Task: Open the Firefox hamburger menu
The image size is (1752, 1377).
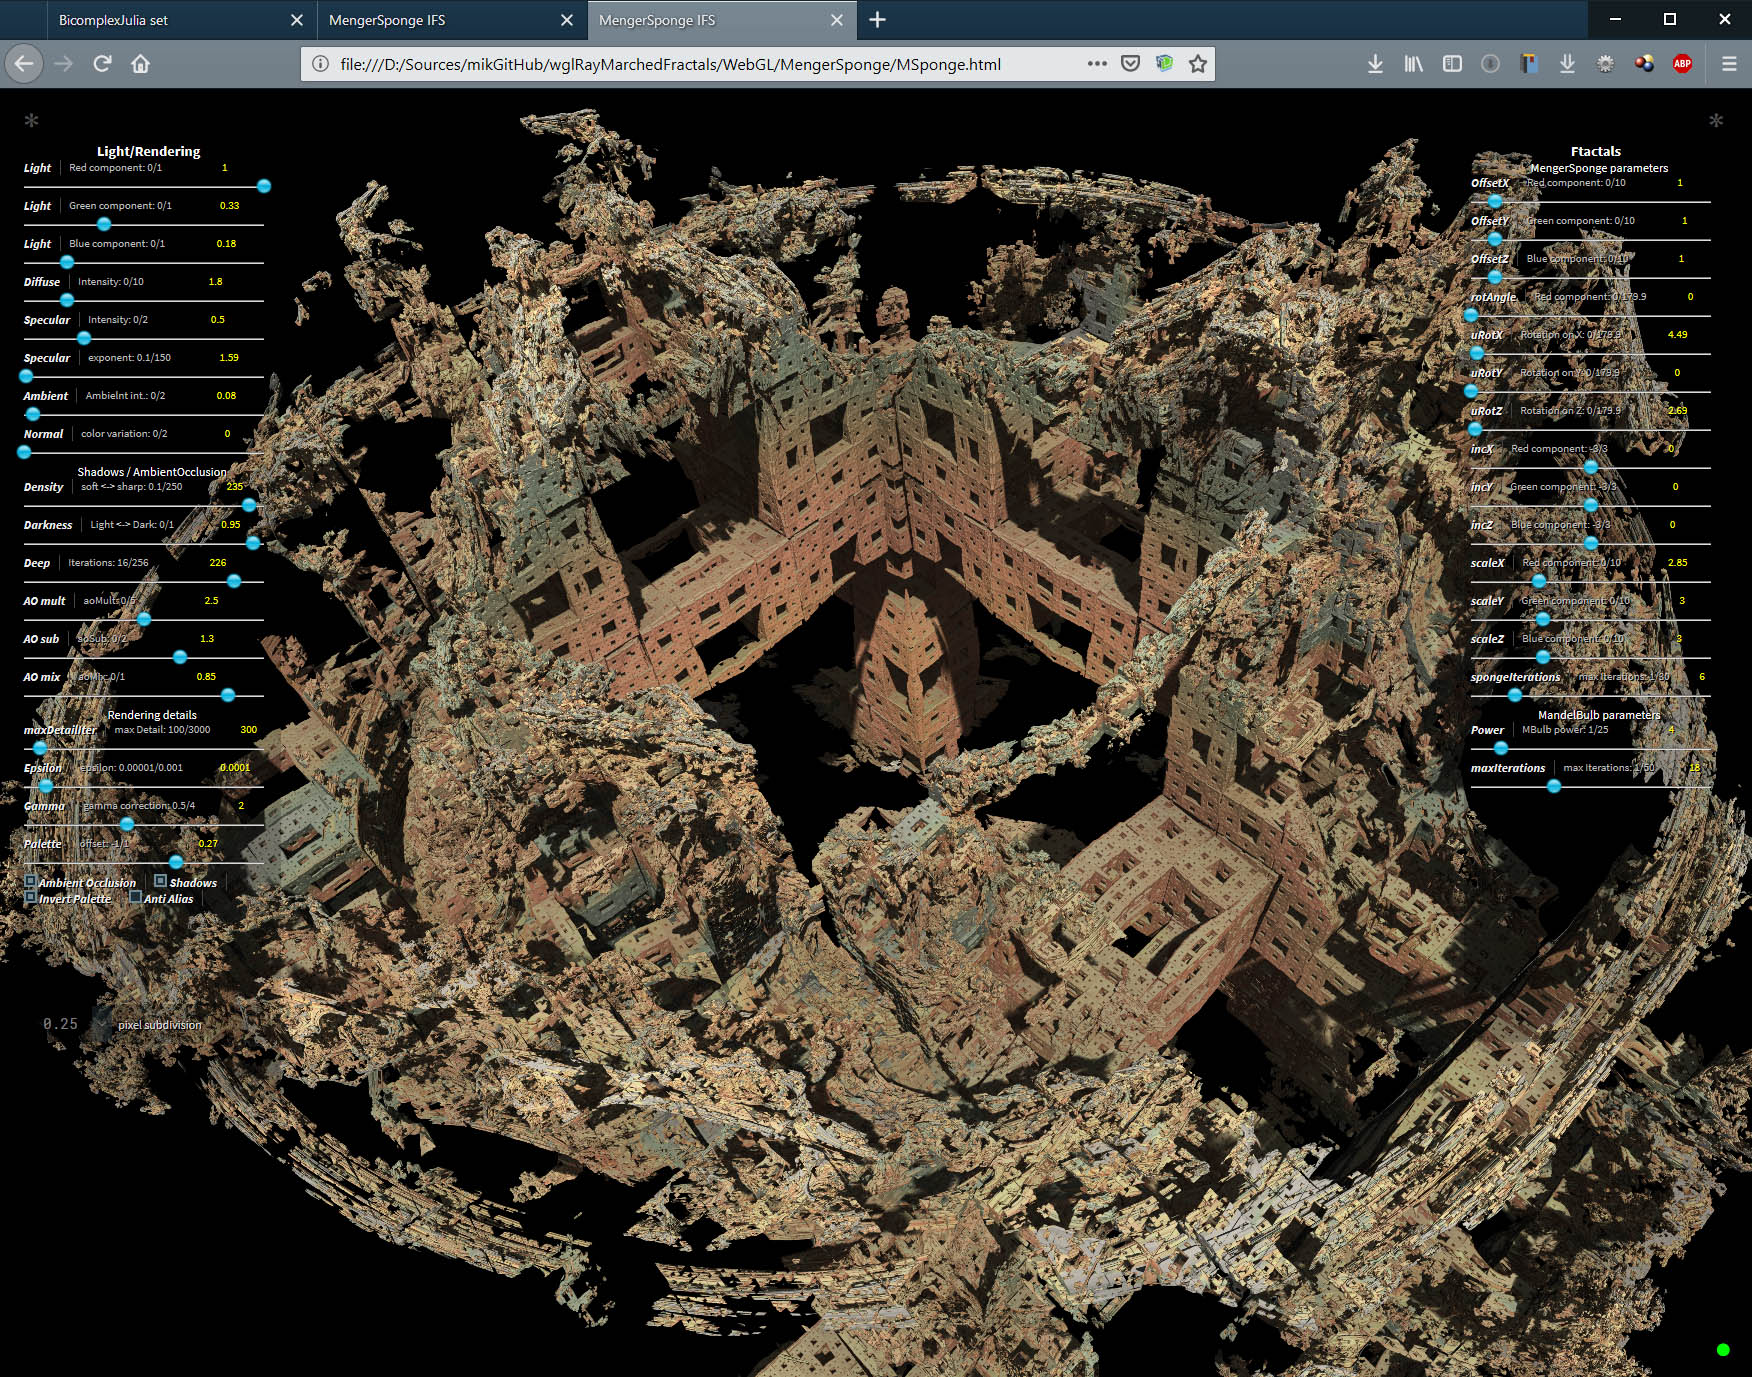Action: pos(1728,64)
